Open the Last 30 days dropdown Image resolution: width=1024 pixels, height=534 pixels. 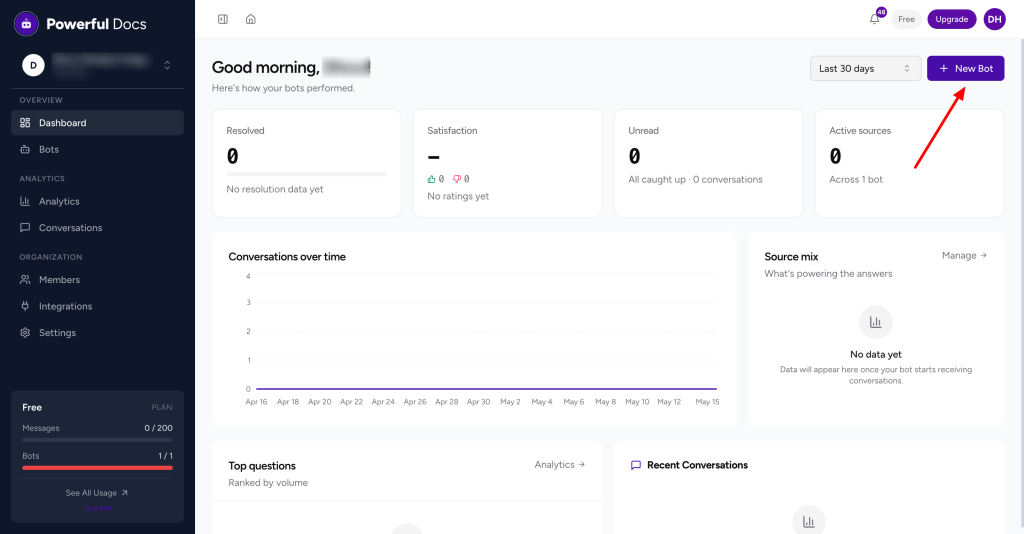[x=865, y=69]
